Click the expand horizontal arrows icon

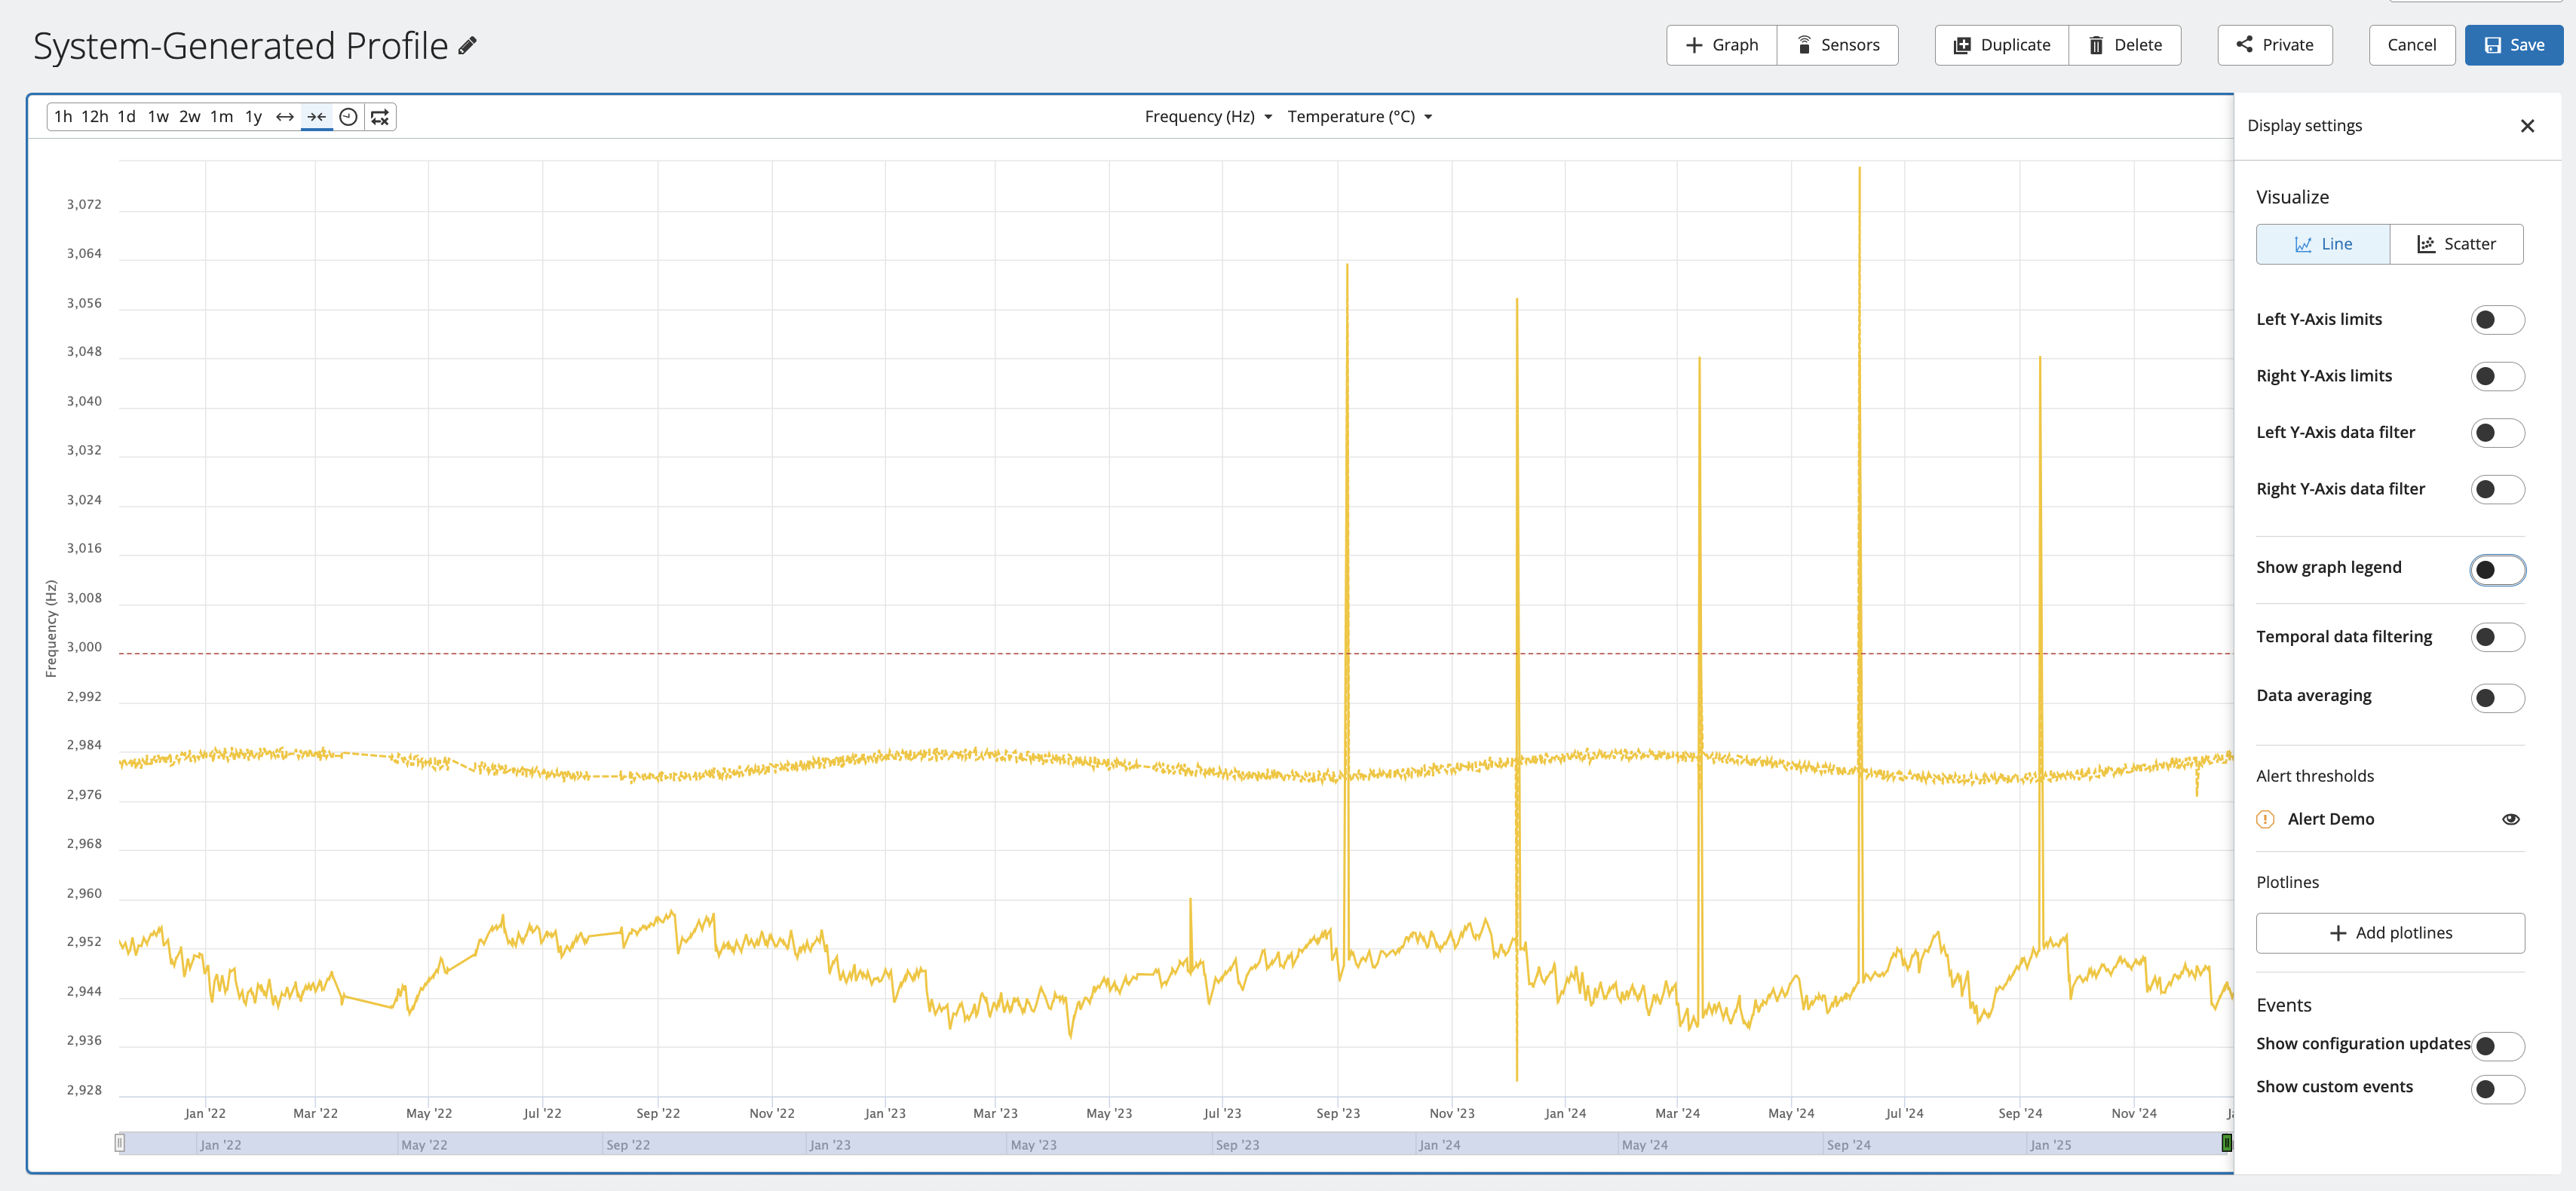click(285, 117)
